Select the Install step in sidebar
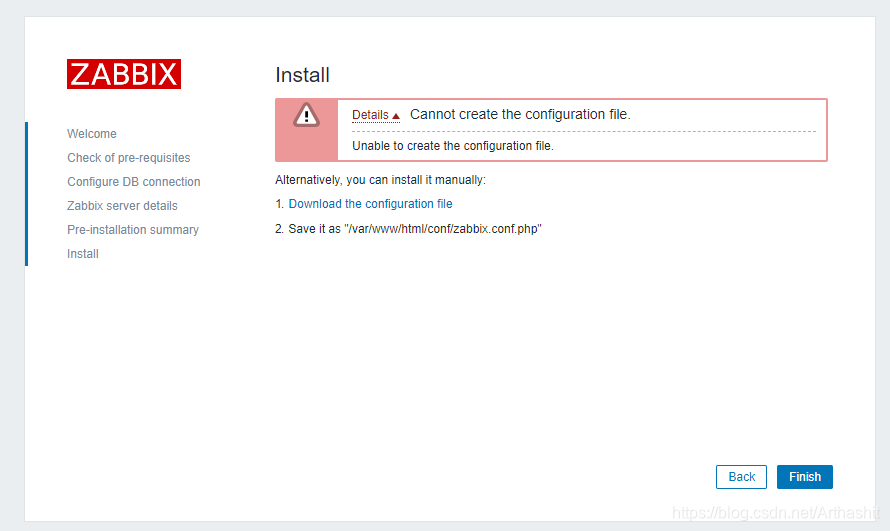This screenshot has width=890, height=531. tap(83, 254)
